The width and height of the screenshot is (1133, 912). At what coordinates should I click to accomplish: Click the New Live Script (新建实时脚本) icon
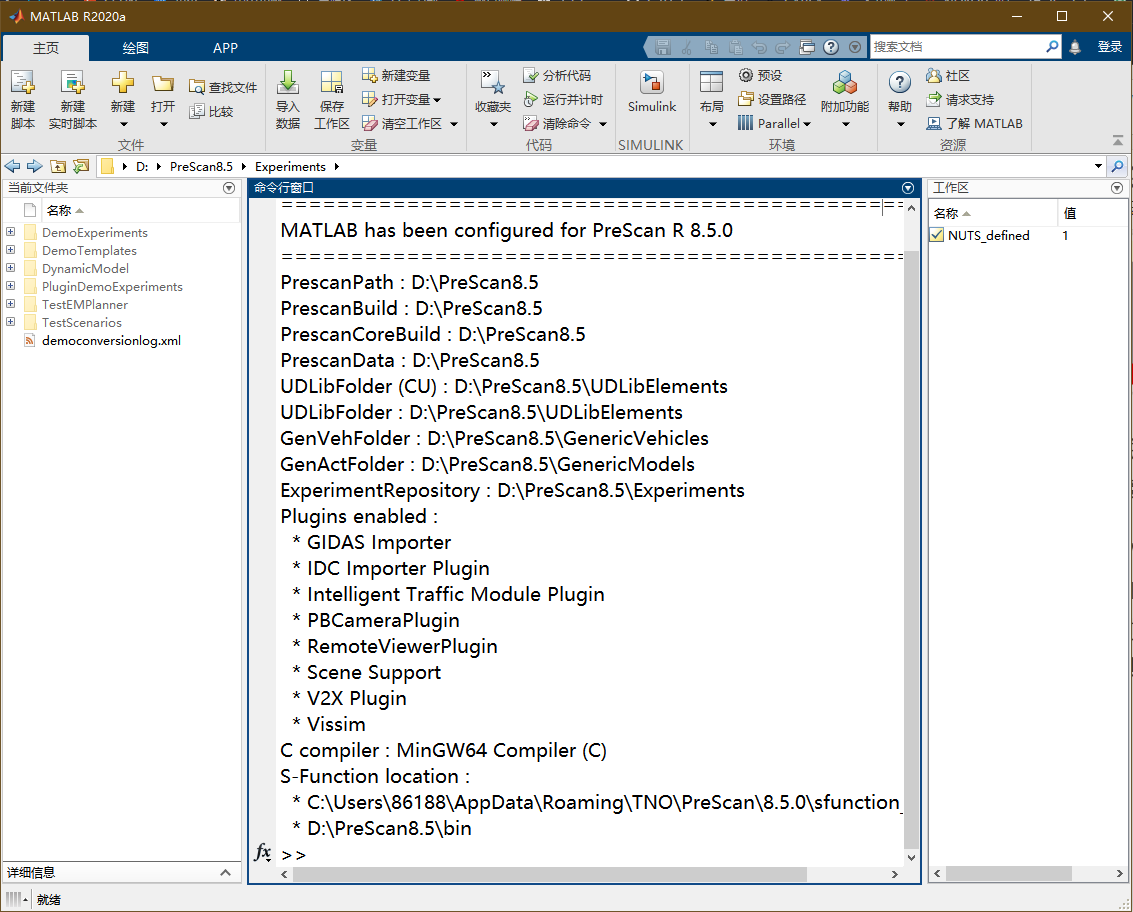pos(72,83)
